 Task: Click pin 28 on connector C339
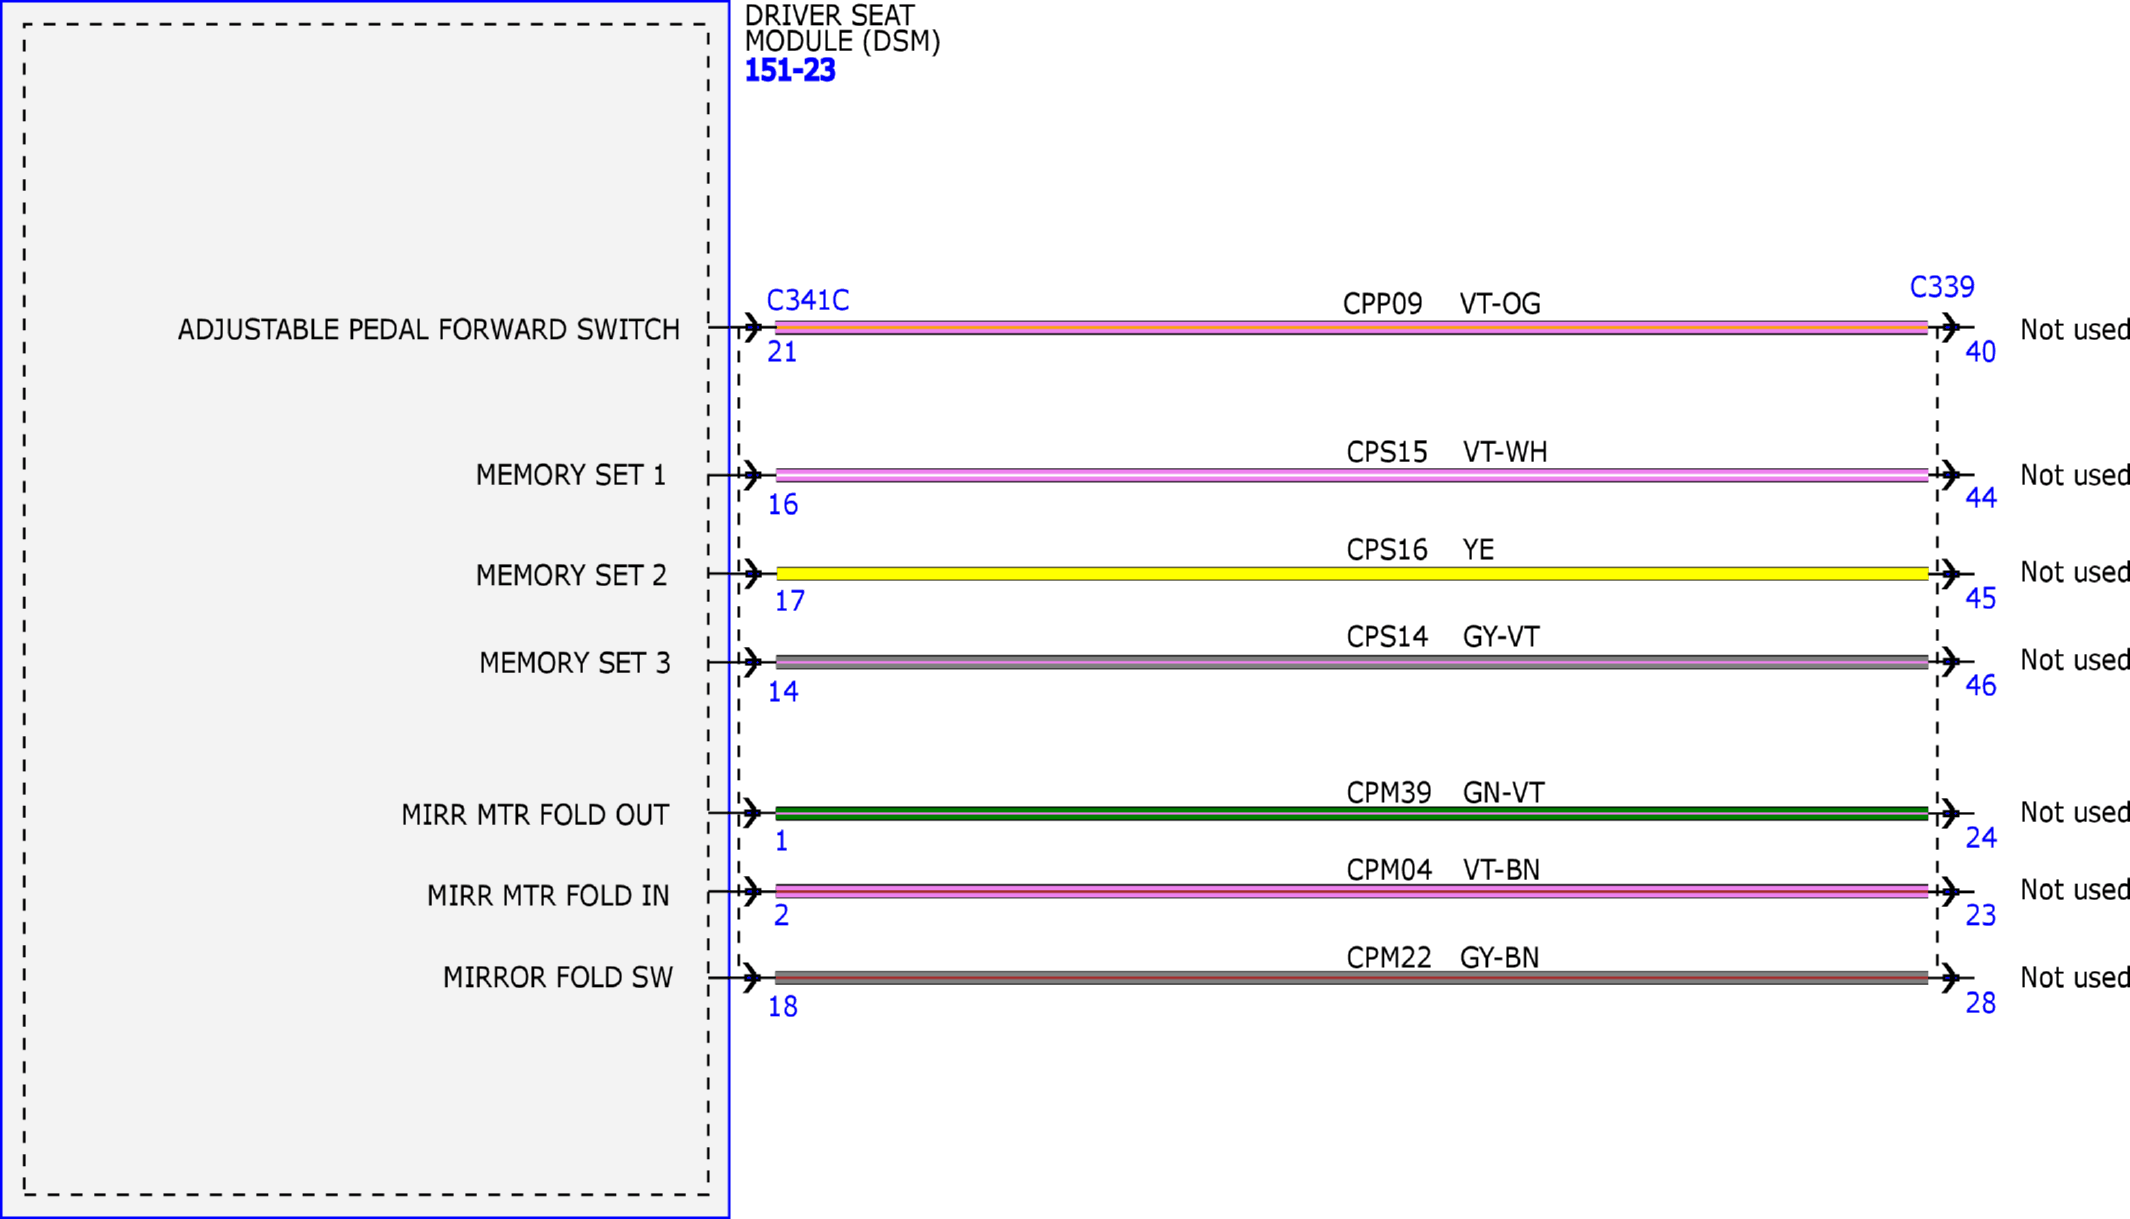click(x=1981, y=1003)
